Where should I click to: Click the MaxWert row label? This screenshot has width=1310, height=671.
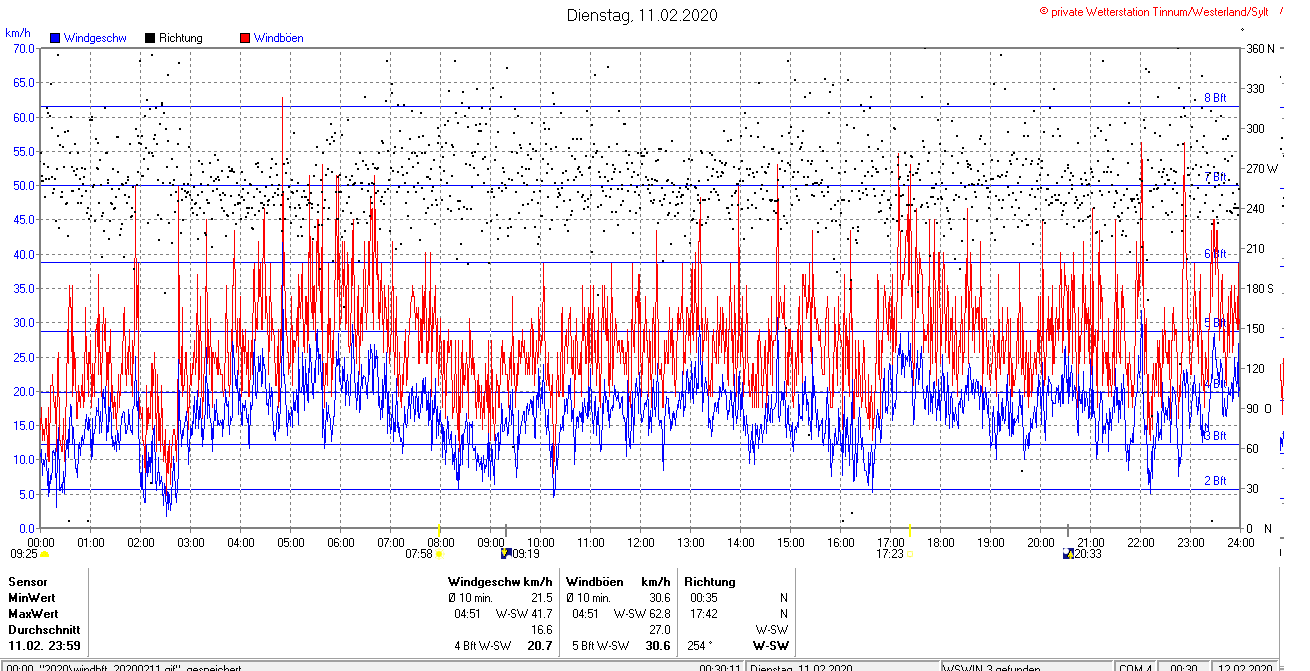pyautogui.click(x=33, y=613)
